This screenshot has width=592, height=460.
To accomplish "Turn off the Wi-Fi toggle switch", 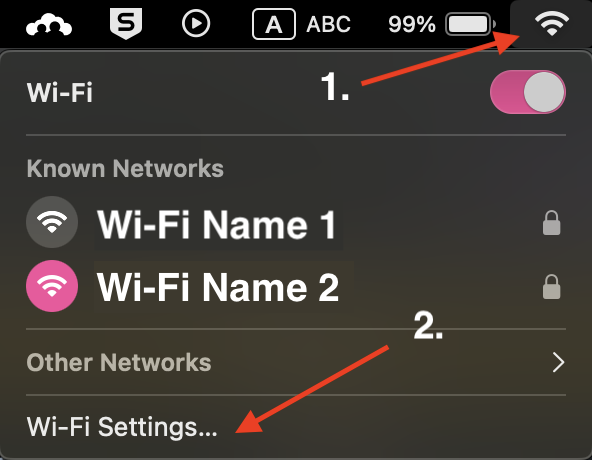I will coord(528,92).
